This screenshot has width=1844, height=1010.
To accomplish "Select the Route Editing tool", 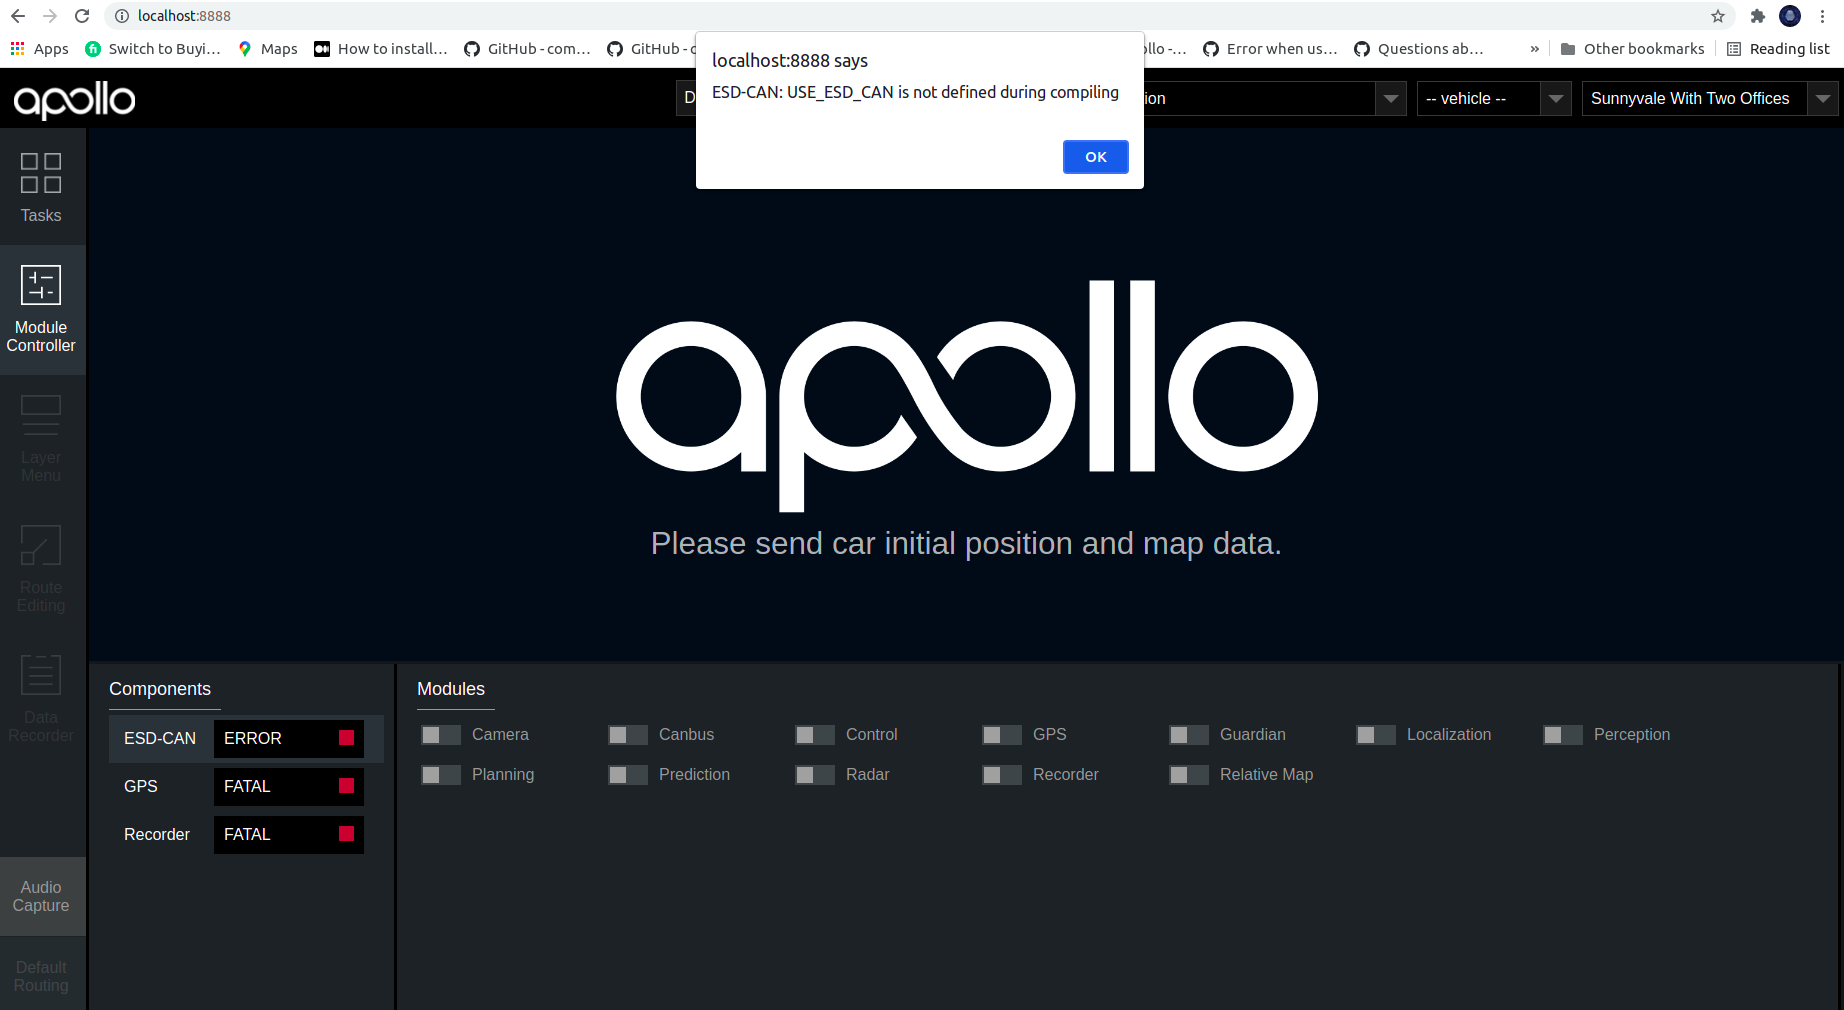I will point(41,566).
